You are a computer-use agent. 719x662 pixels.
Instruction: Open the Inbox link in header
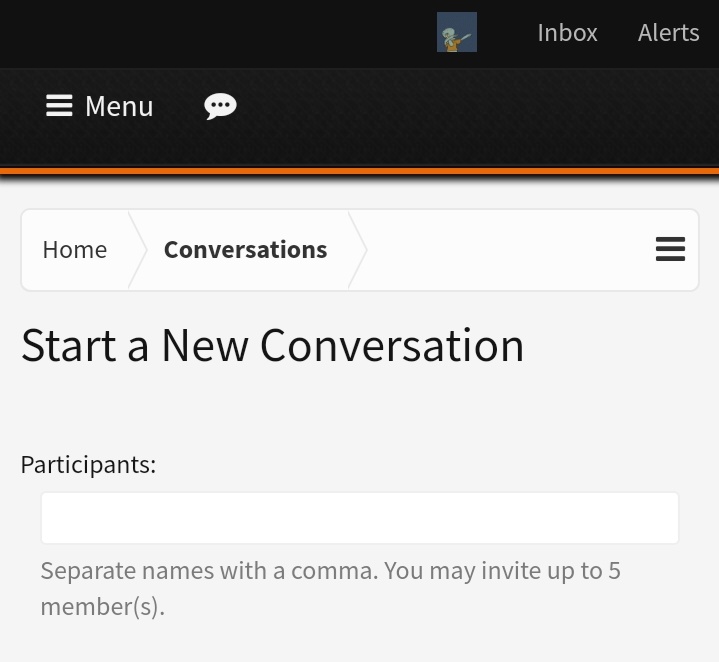click(x=567, y=33)
